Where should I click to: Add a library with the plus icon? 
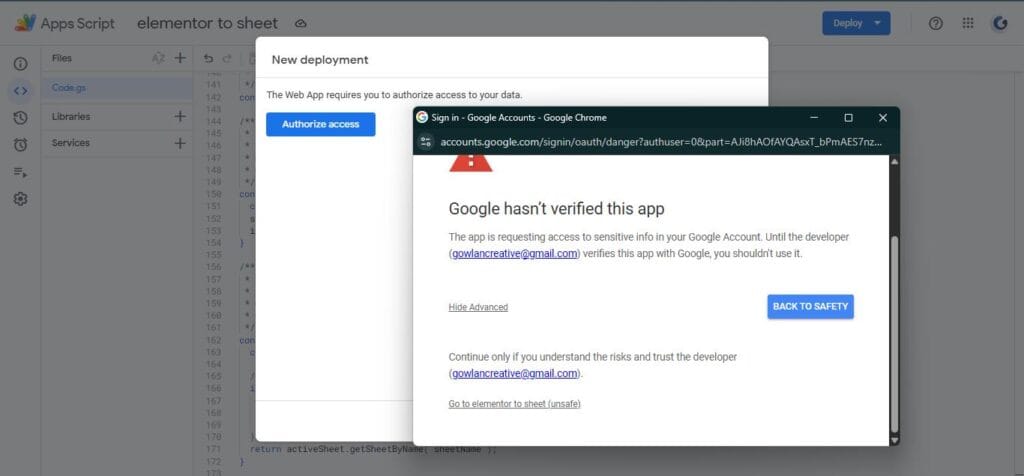[180, 116]
